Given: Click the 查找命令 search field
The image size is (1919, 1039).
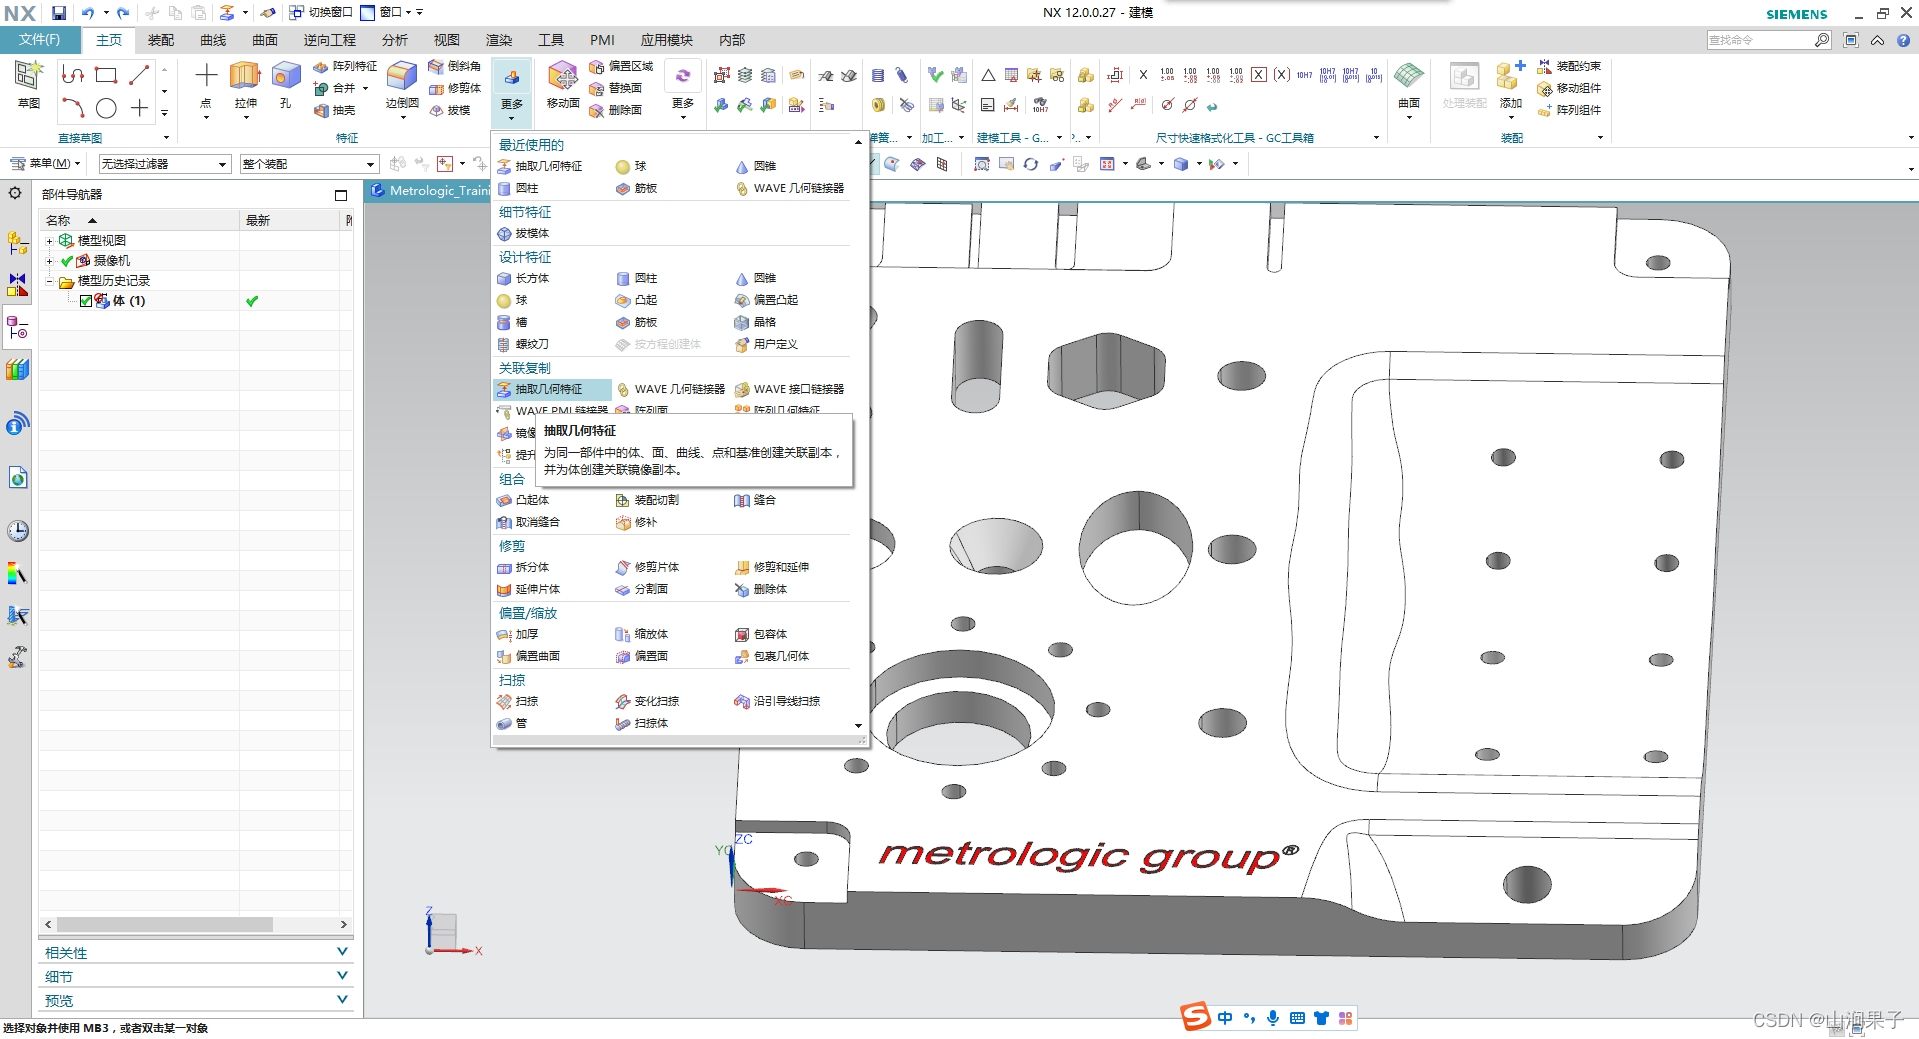Looking at the screenshot, I should coord(1760,40).
